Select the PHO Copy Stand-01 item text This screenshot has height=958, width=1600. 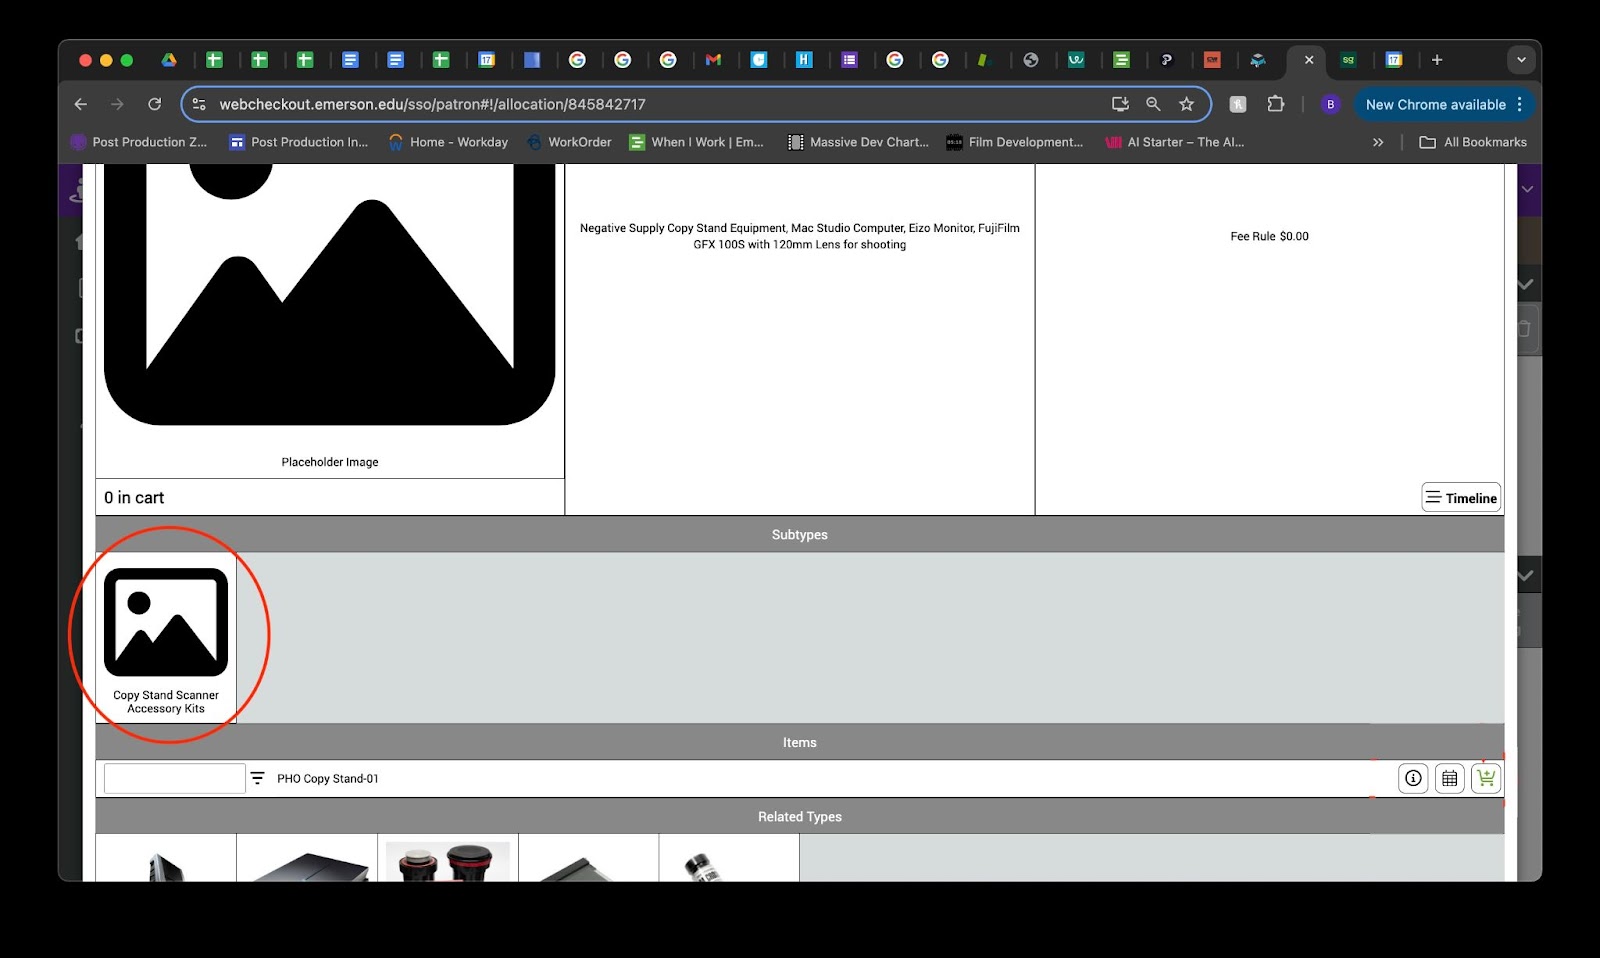coord(328,779)
